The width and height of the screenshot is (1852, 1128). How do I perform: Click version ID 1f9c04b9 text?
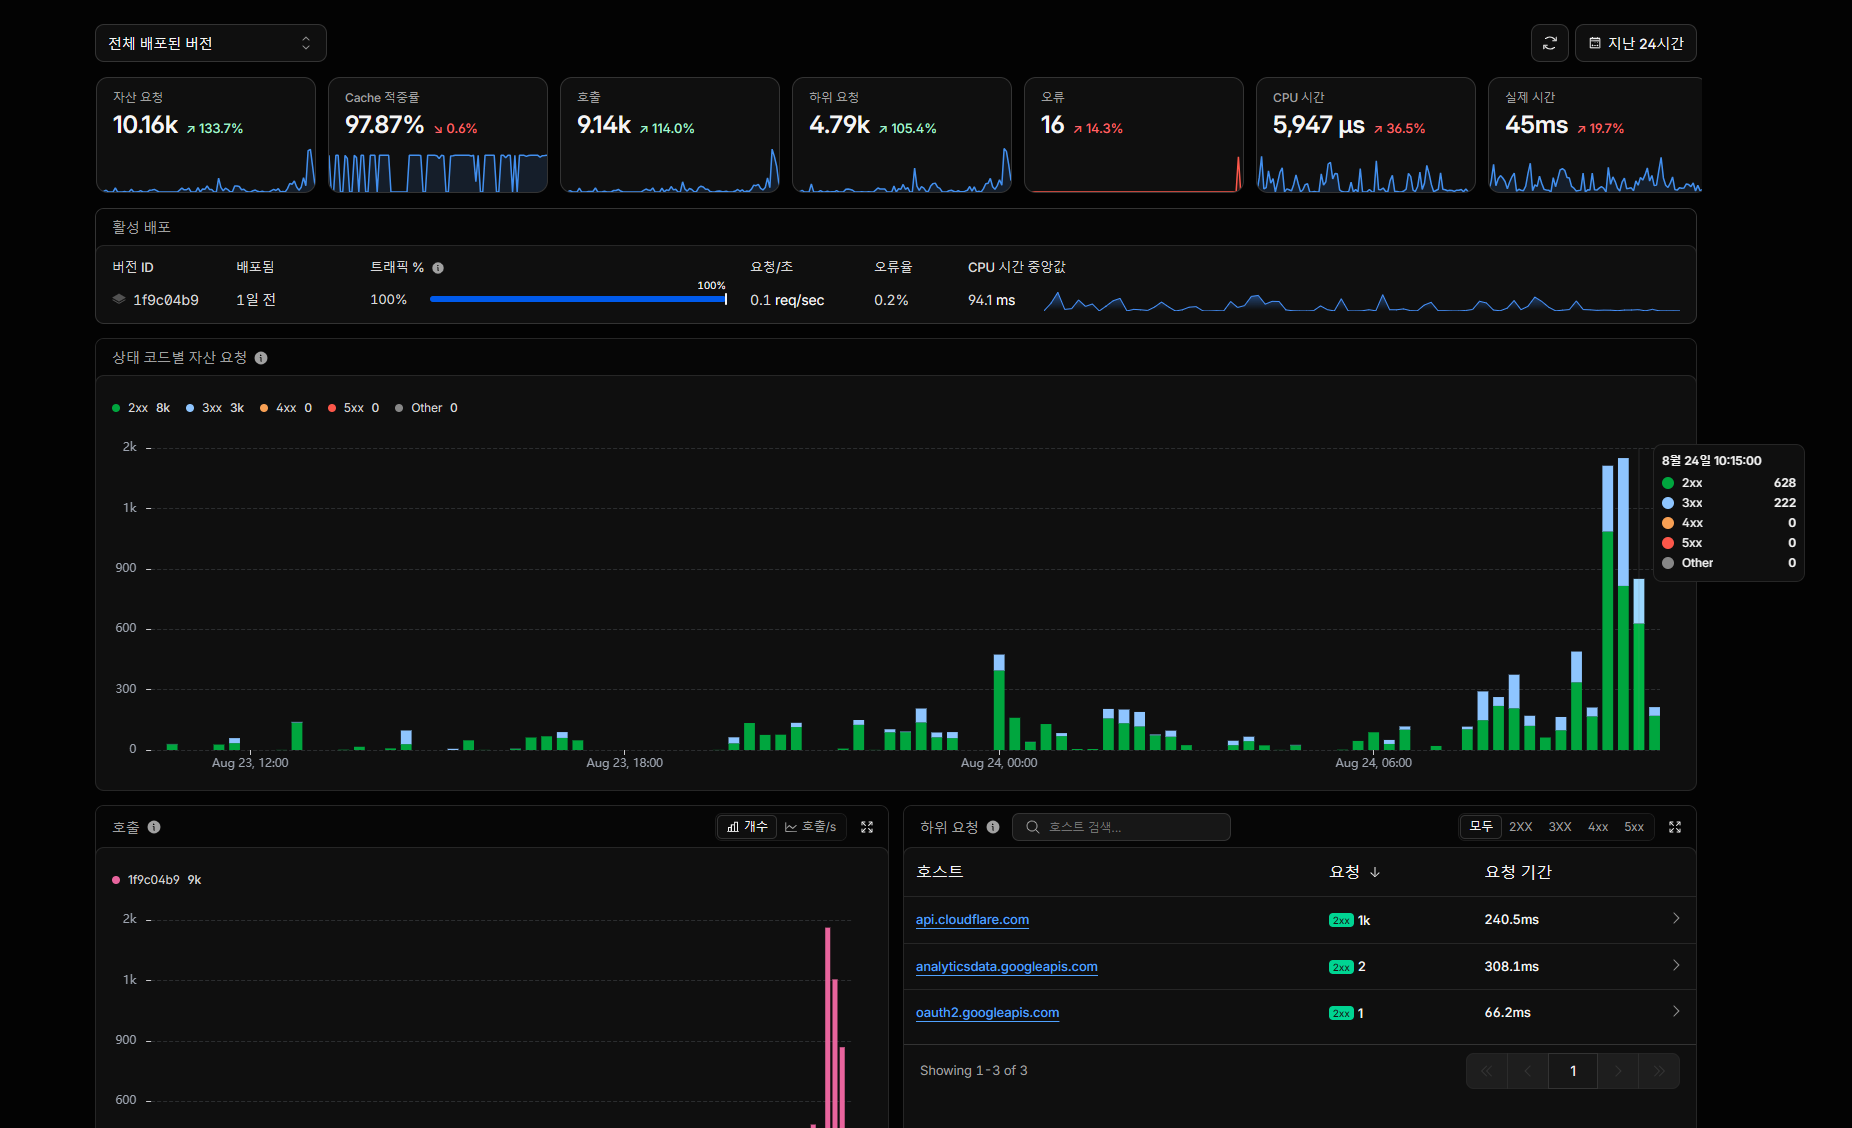[x=166, y=300]
